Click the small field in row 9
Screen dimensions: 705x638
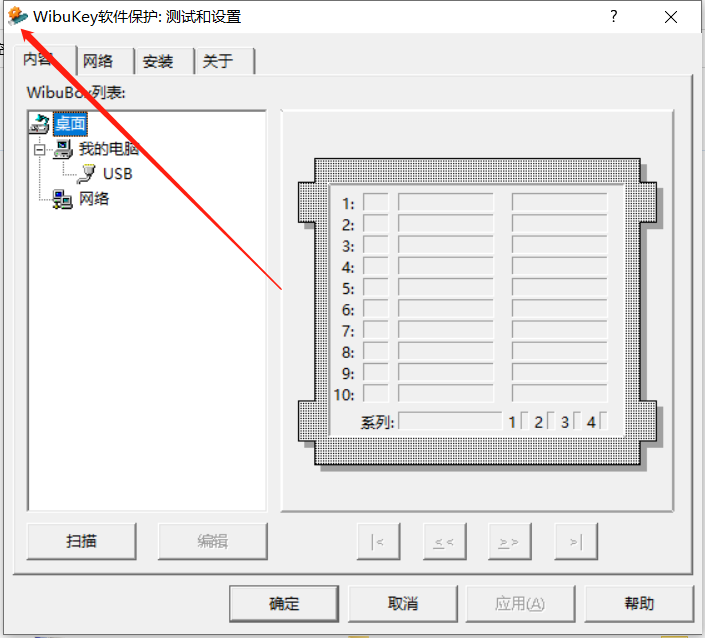point(375,372)
